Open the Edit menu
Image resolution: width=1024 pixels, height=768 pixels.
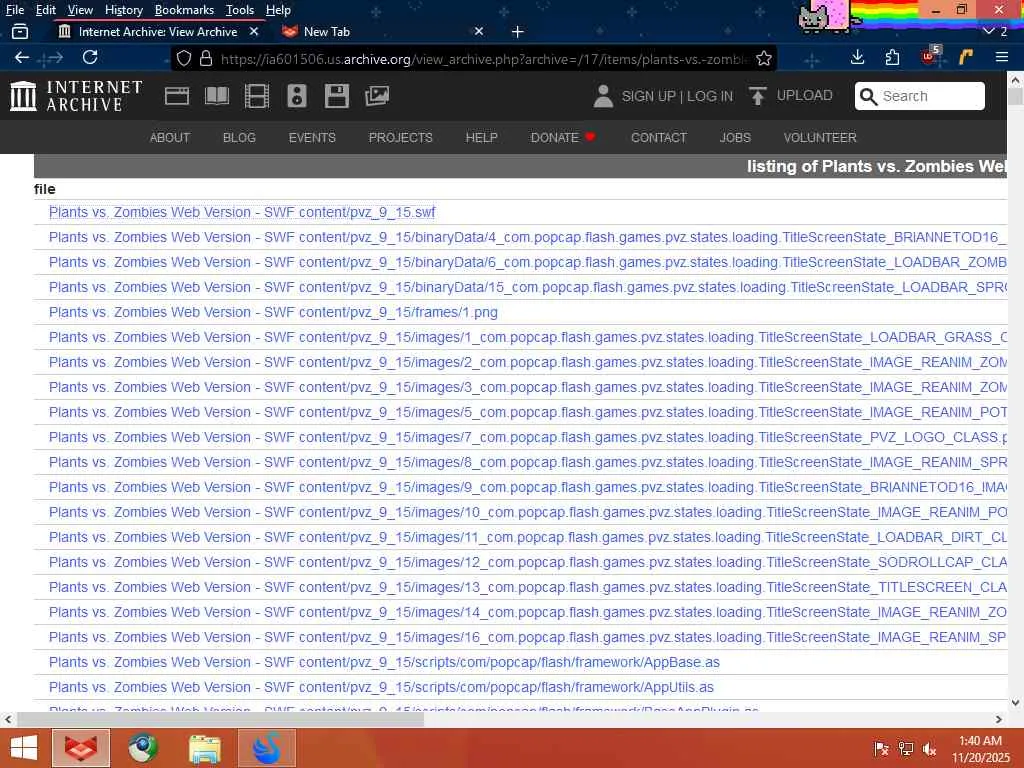click(46, 10)
